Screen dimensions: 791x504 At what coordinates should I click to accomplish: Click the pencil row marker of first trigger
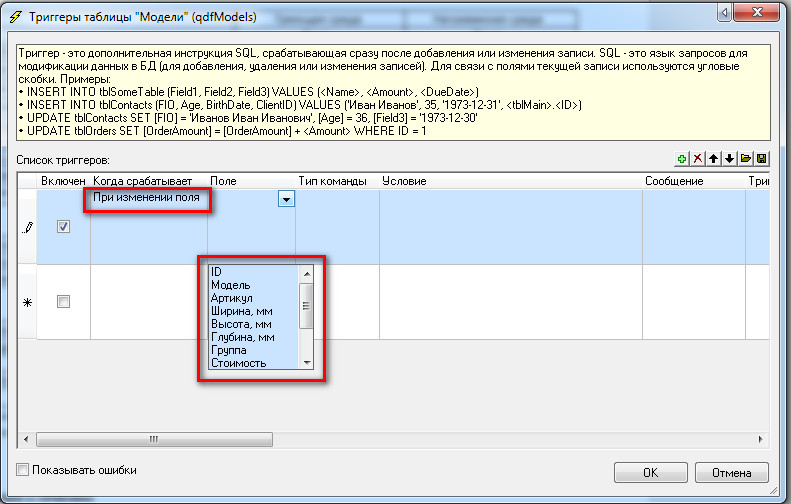(28, 227)
